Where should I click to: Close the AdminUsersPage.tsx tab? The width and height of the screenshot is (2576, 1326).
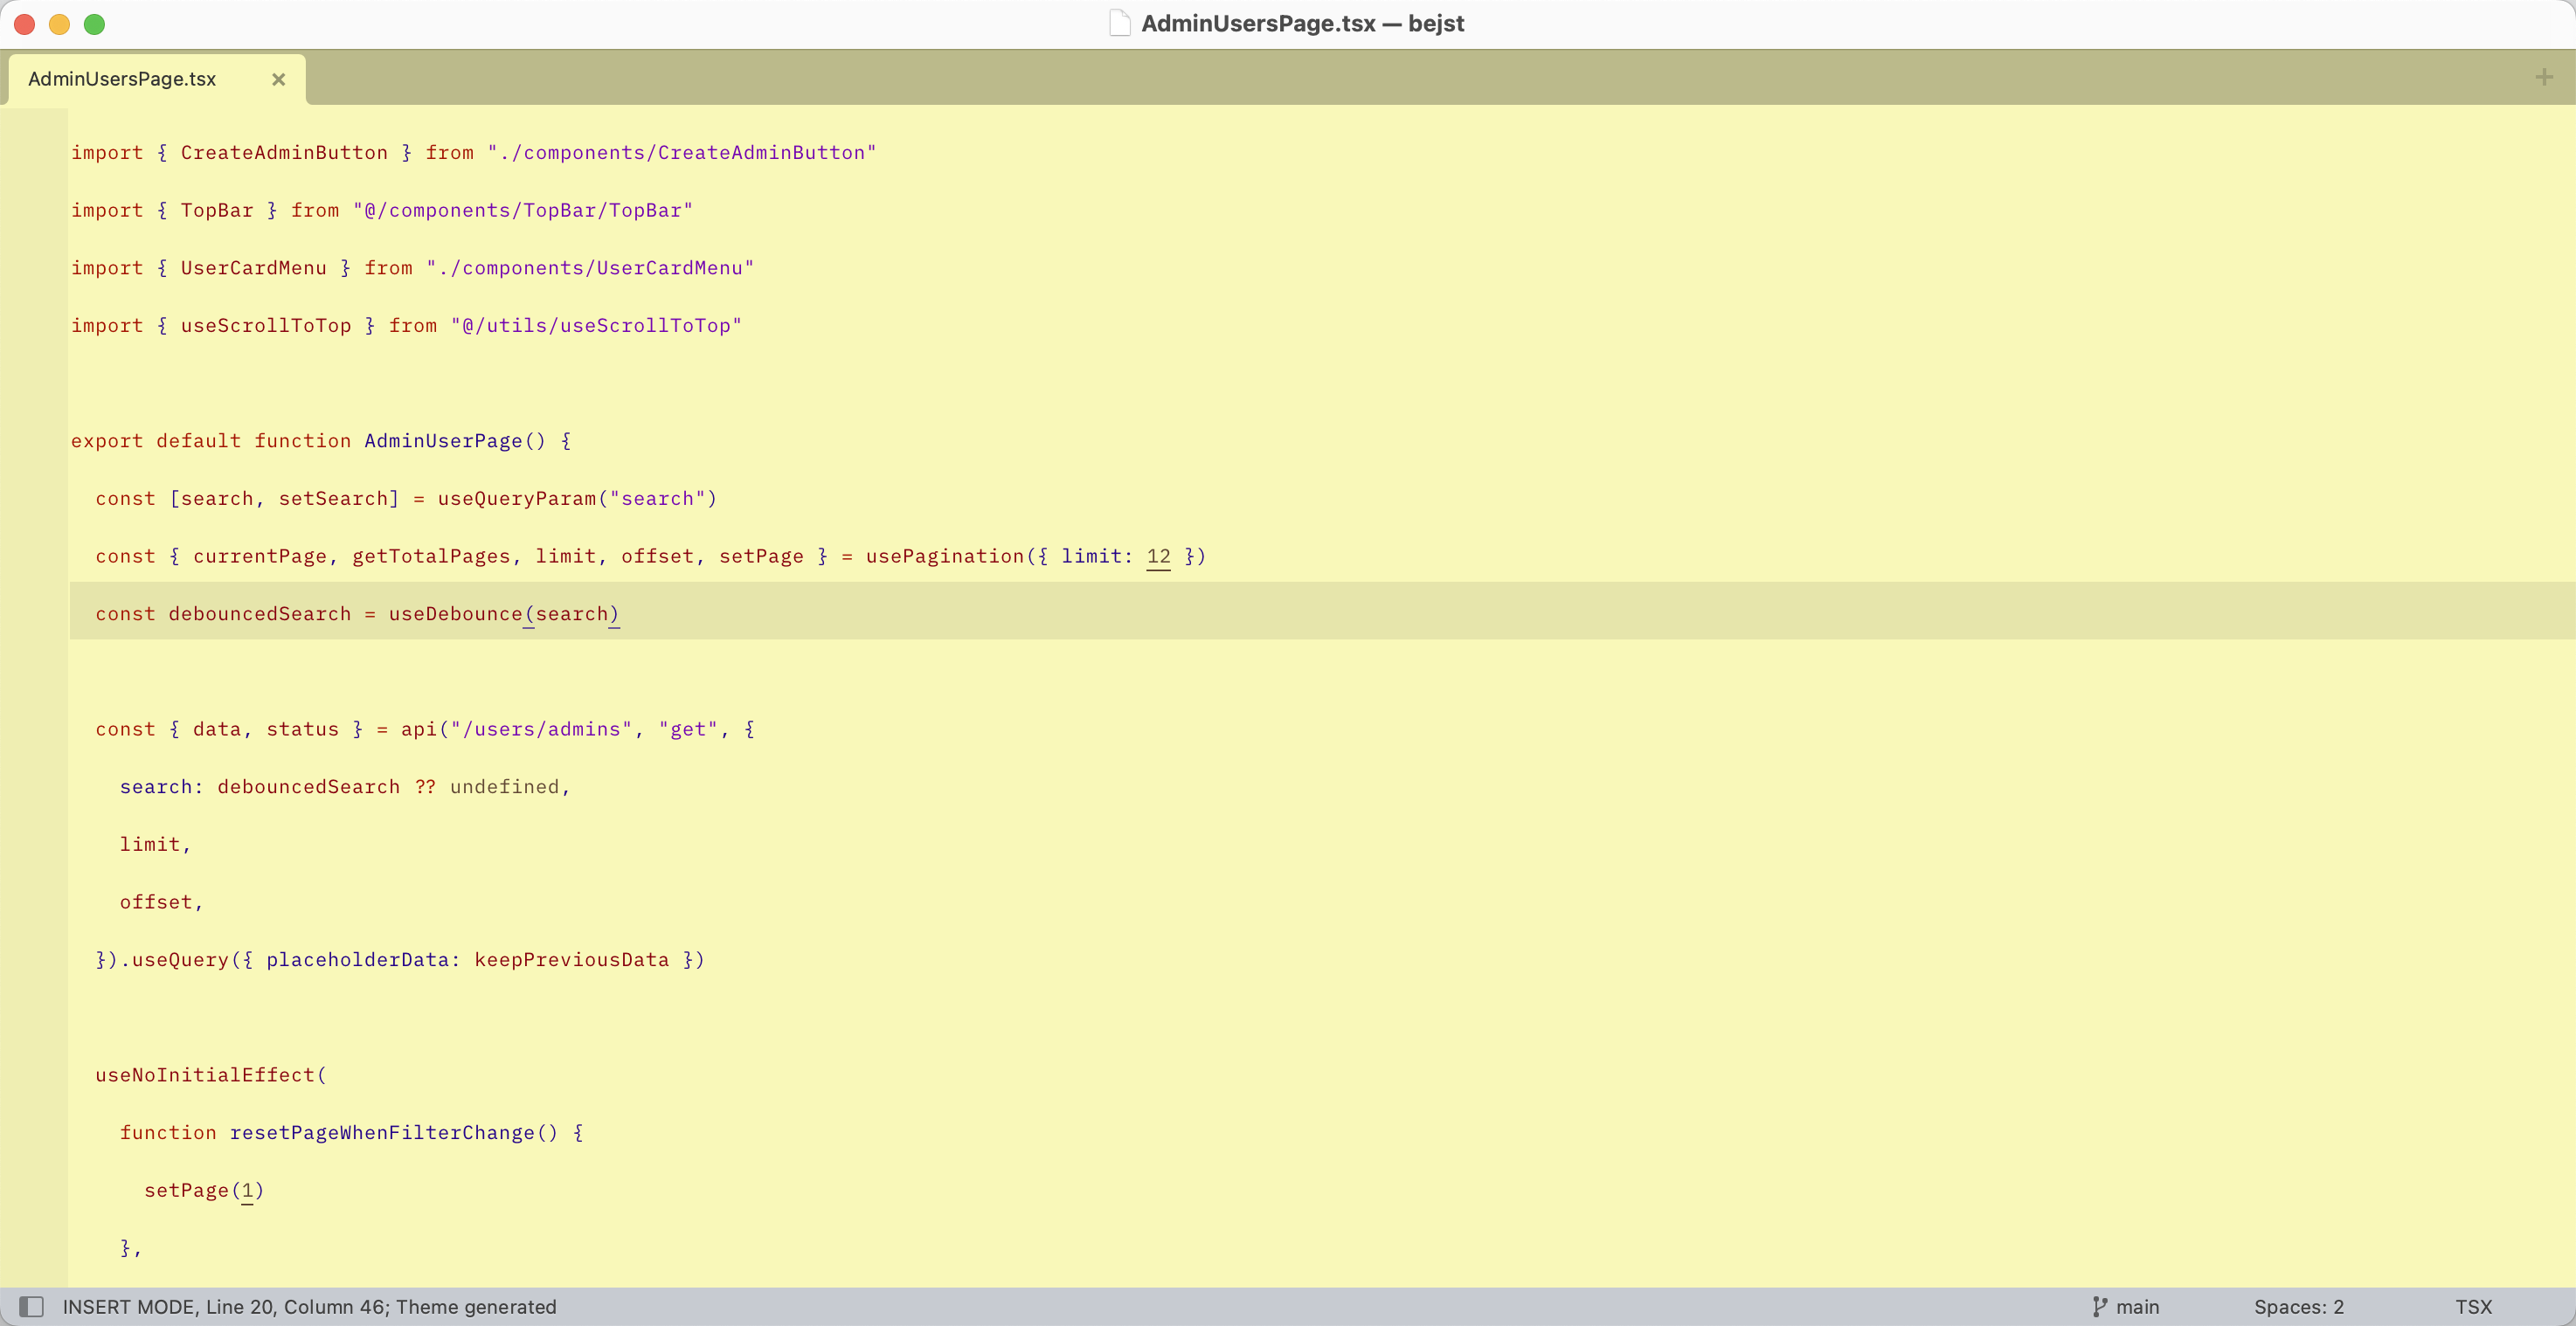tap(279, 79)
